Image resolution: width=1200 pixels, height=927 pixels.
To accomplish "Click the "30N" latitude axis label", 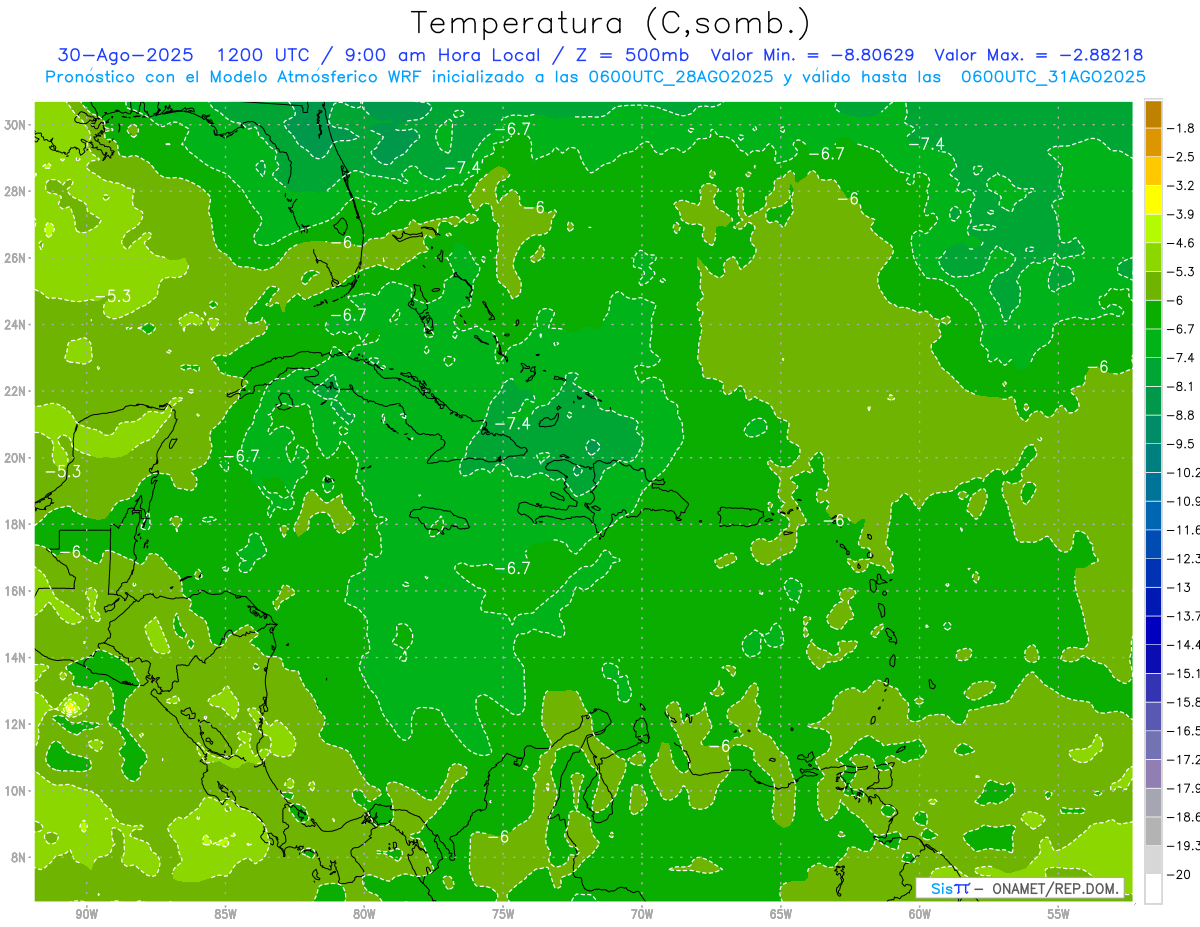I will 17,125.
